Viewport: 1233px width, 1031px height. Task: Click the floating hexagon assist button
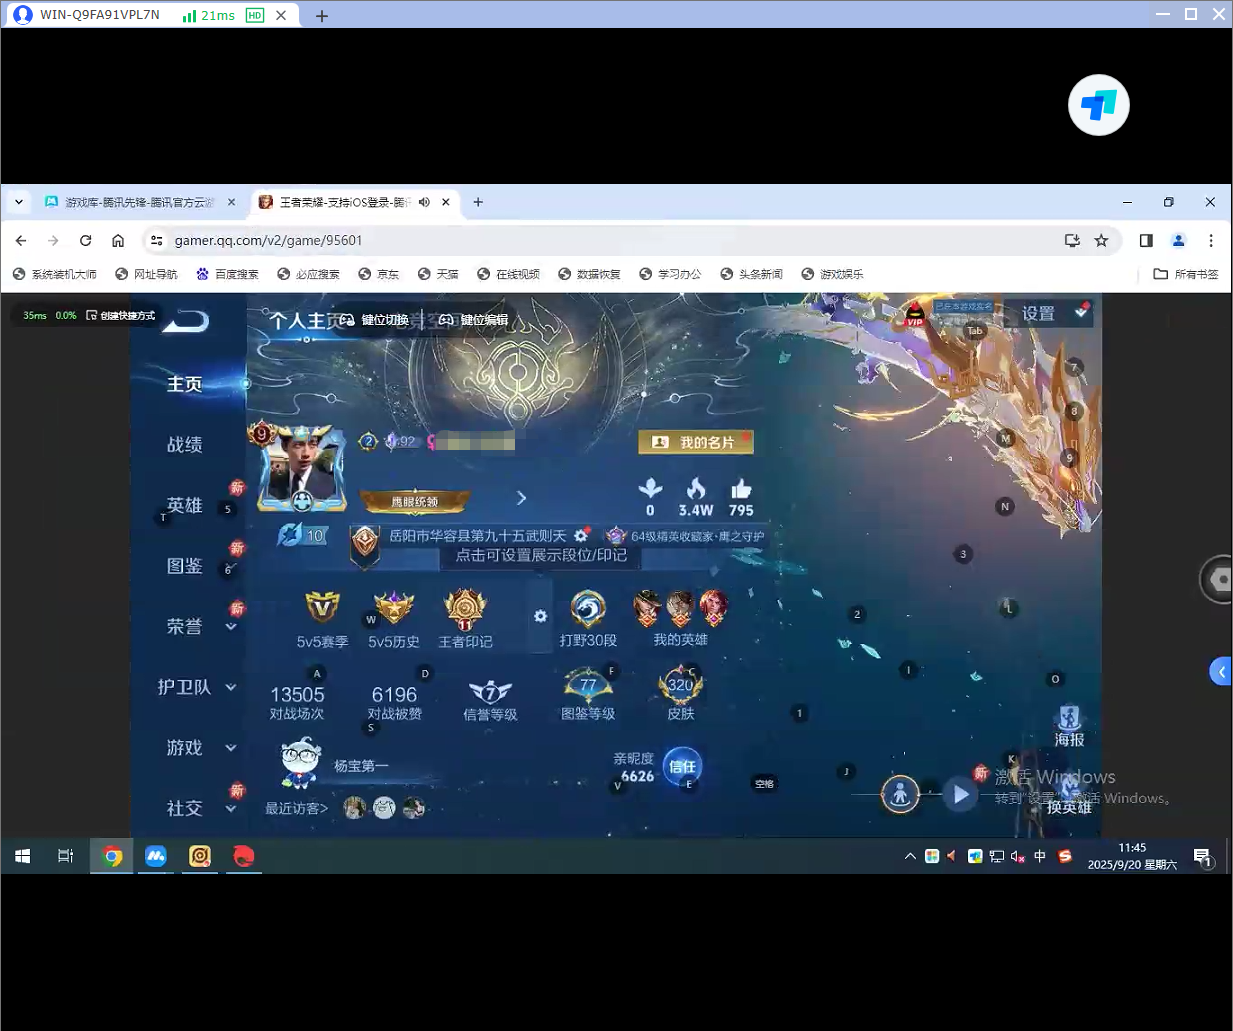click(x=1218, y=579)
